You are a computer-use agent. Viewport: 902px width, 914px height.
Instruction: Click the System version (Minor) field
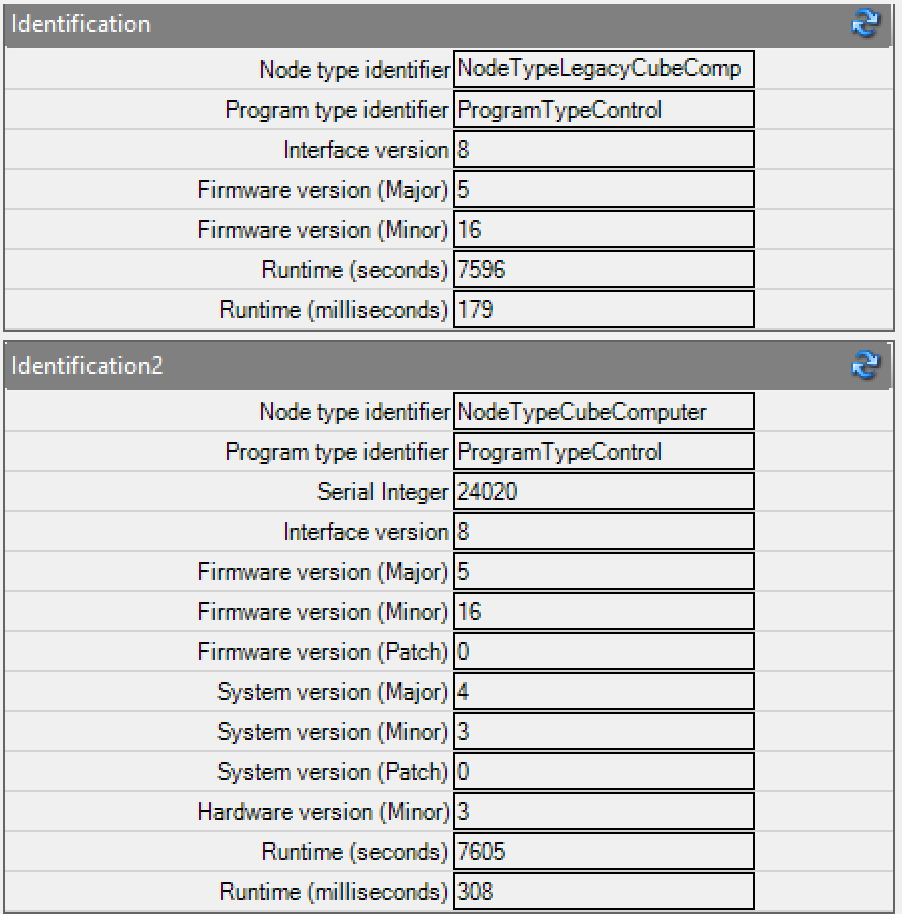point(603,732)
